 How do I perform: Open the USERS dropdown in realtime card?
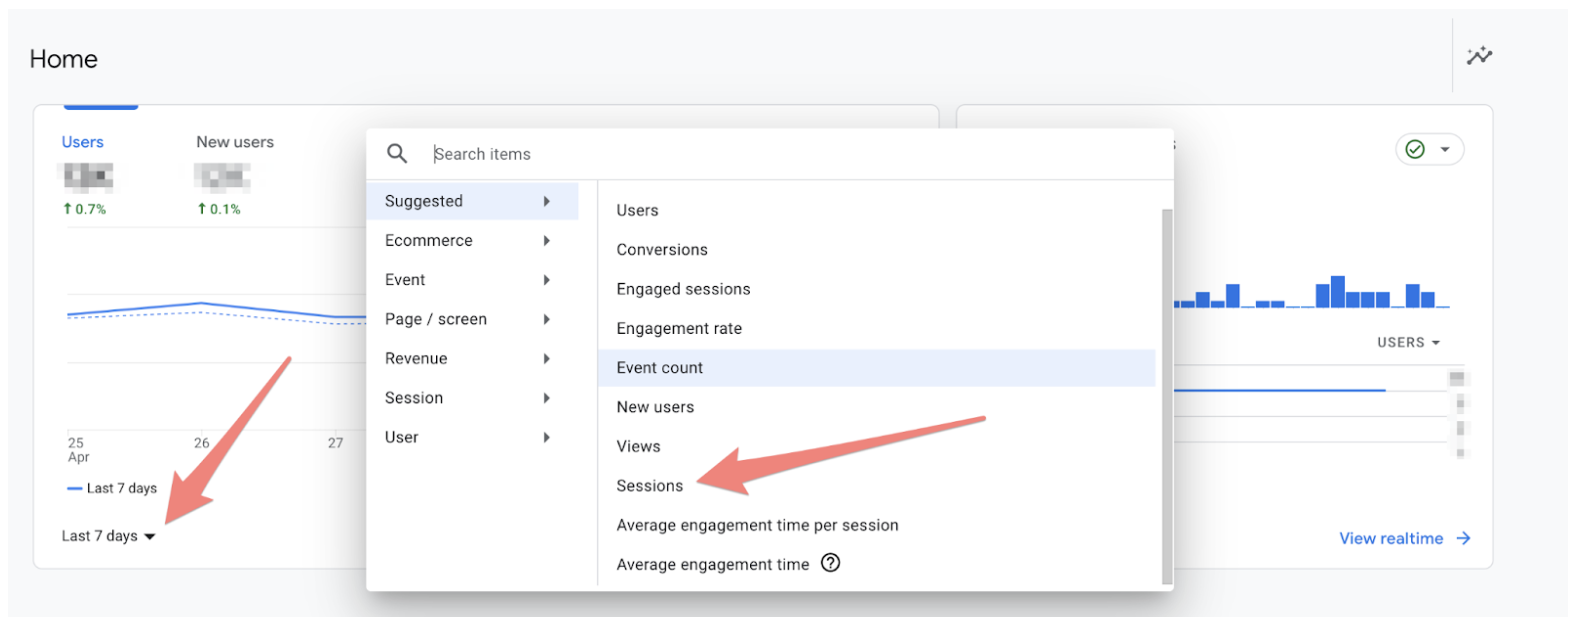click(x=1408, y=342)
